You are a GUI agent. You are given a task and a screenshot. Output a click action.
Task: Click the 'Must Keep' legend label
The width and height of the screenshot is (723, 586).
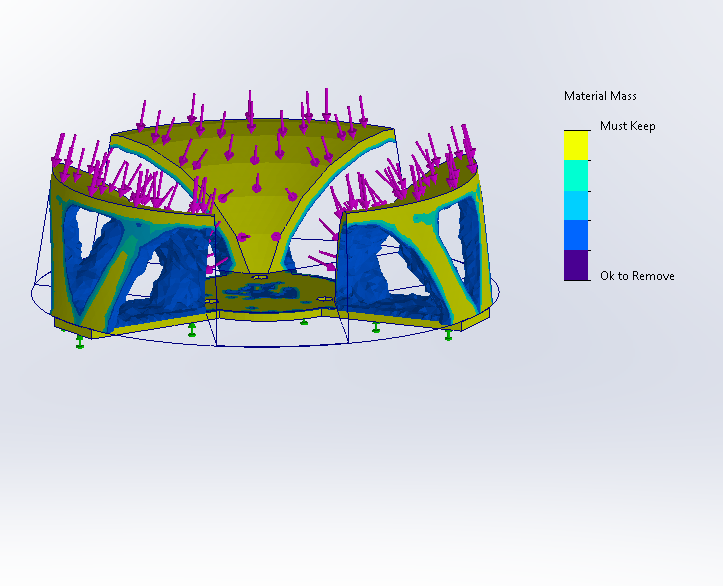coord(628,126)
